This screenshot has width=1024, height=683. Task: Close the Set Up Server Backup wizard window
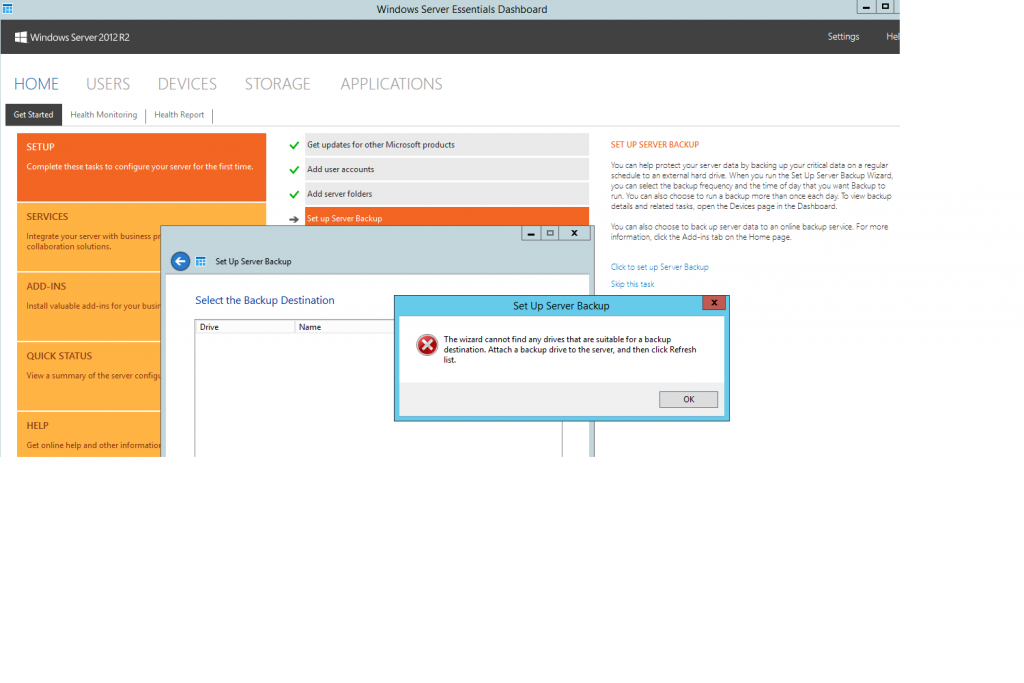[574, 233]
